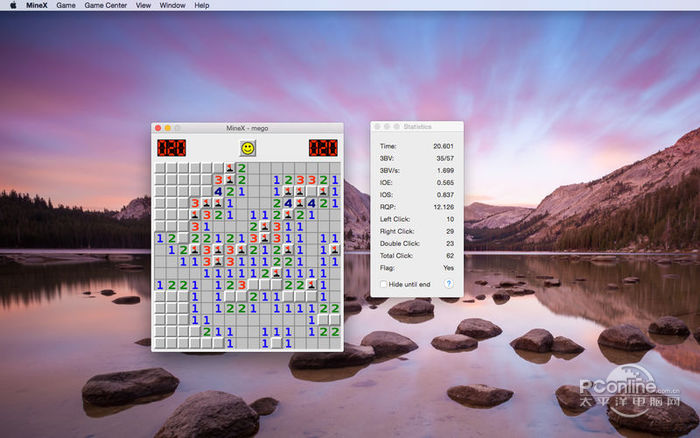Click the MineX - mego title bar
The width and height of the screenshot is (700, 438).
[x=247, y=127]
